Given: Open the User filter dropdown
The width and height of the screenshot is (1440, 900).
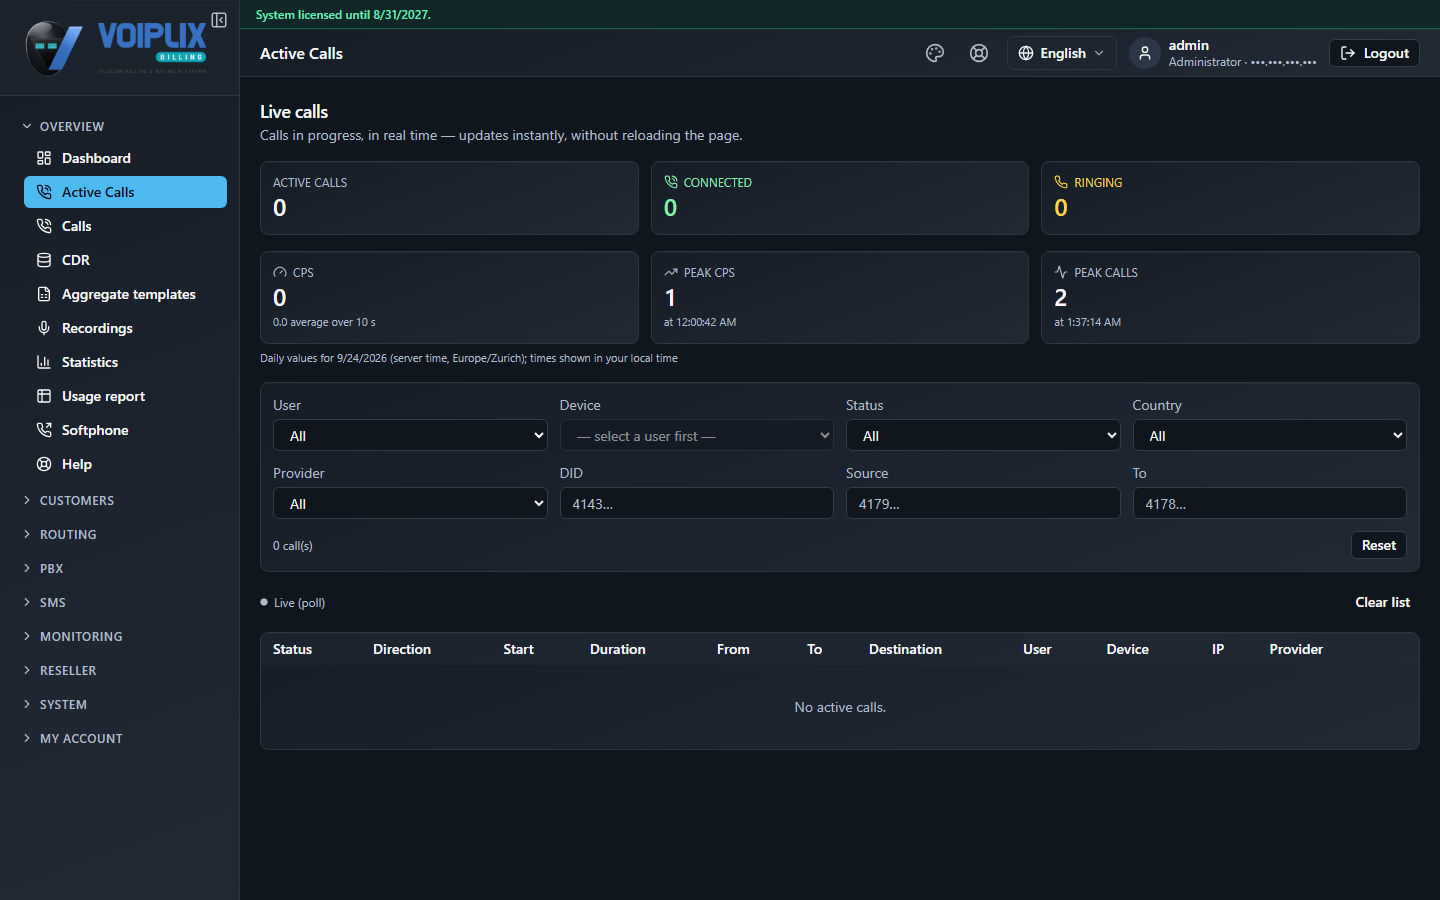Looking at the screenshot, I should [x=410, y=435].
